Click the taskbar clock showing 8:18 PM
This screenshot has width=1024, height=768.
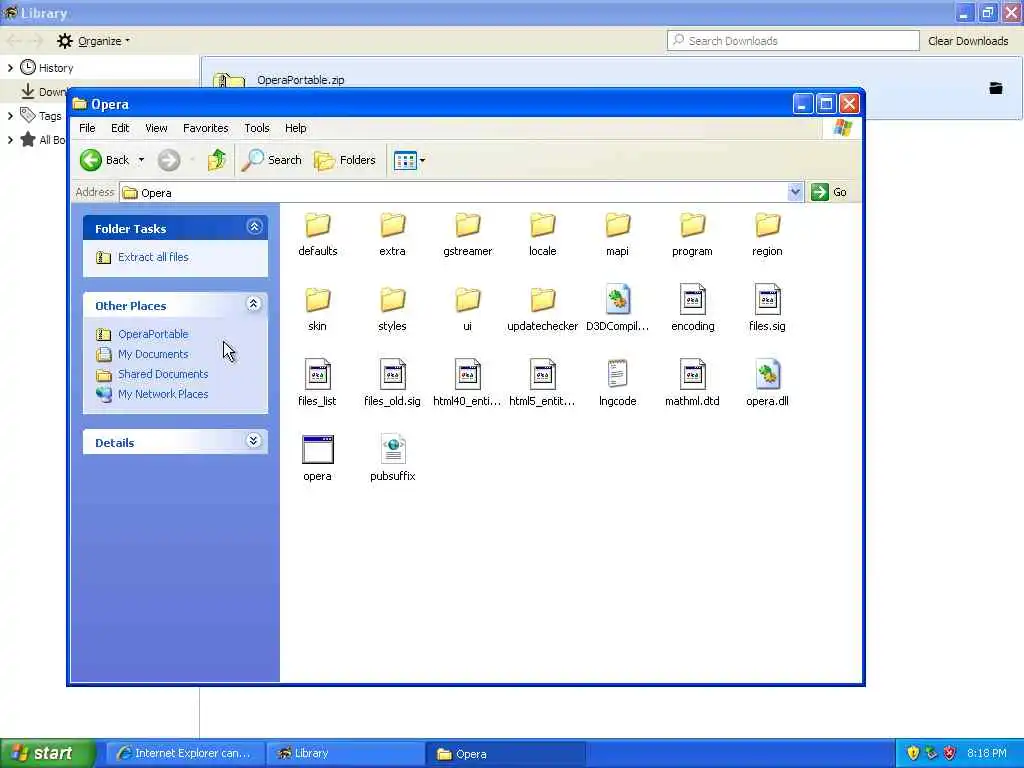tap(986, 754)
